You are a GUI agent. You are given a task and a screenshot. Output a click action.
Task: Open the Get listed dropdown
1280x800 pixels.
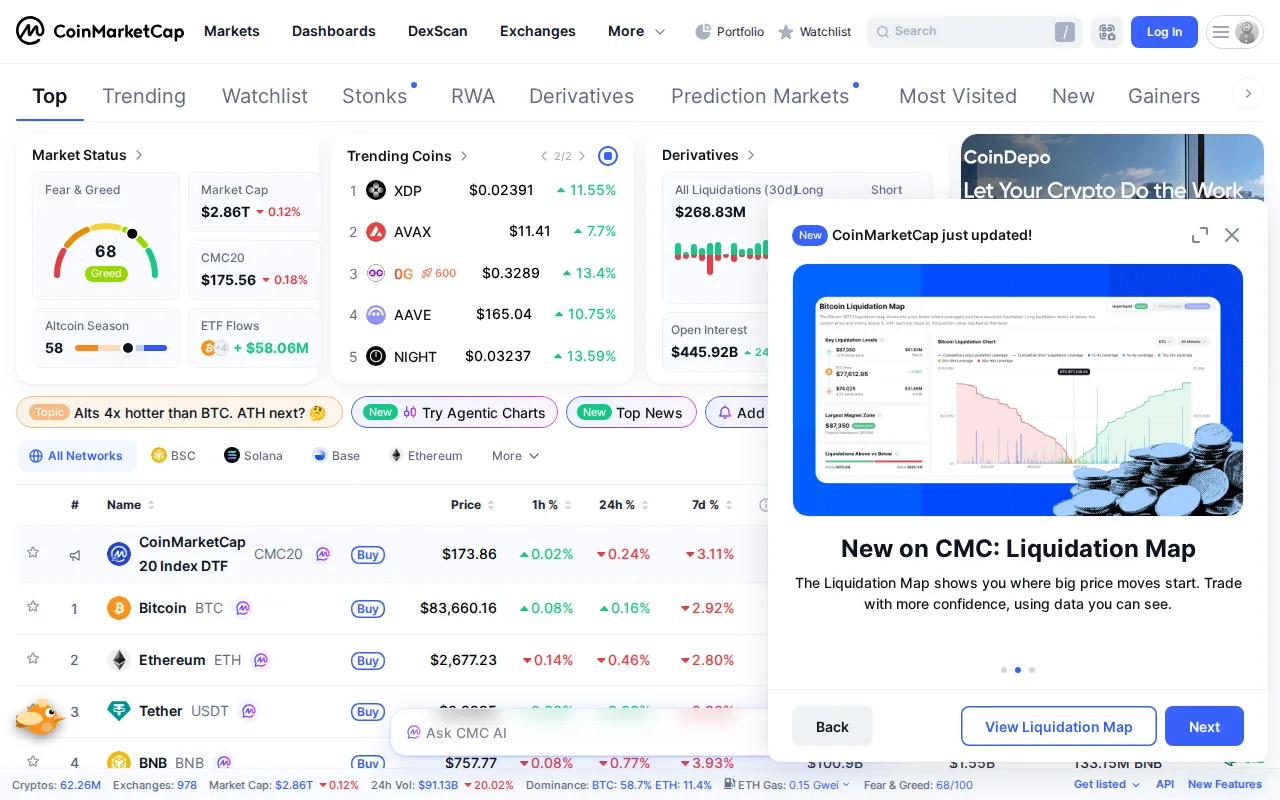click(x=1107, y=785)
